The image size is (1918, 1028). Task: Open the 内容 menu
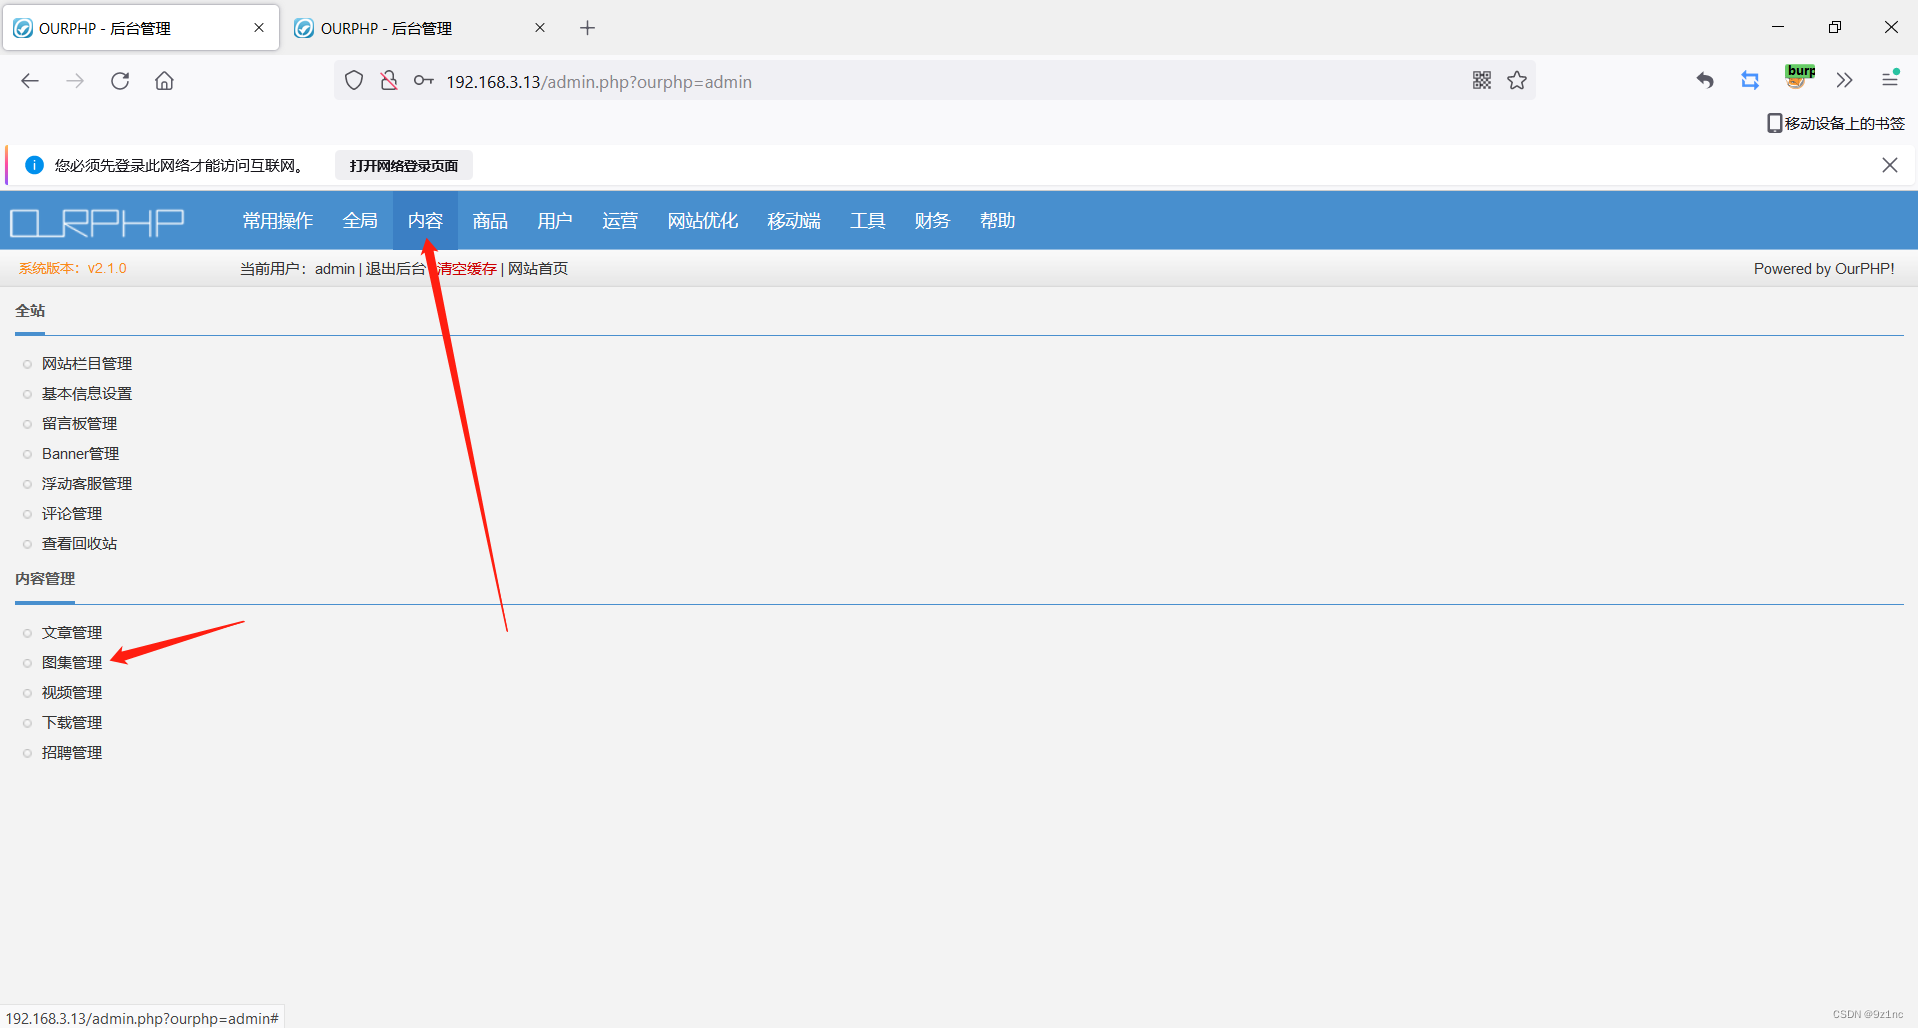click(425, 221)
